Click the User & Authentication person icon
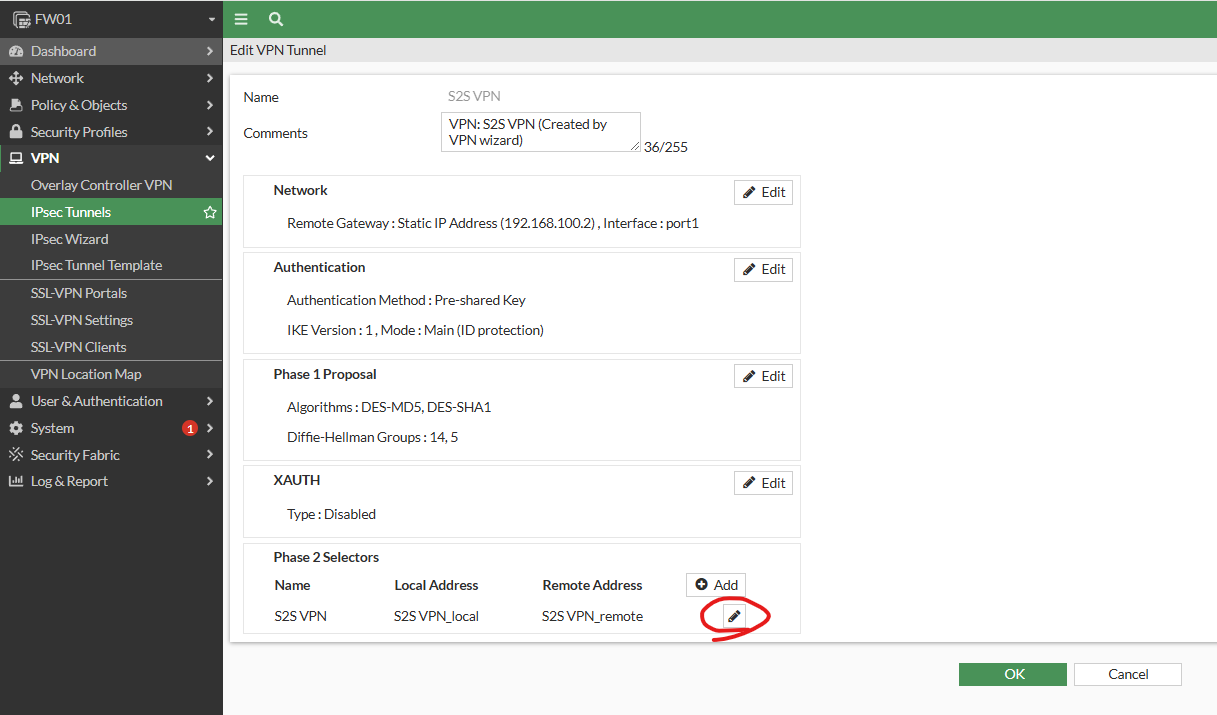Viewport: 1217px width, 715px height. point(15,401)
